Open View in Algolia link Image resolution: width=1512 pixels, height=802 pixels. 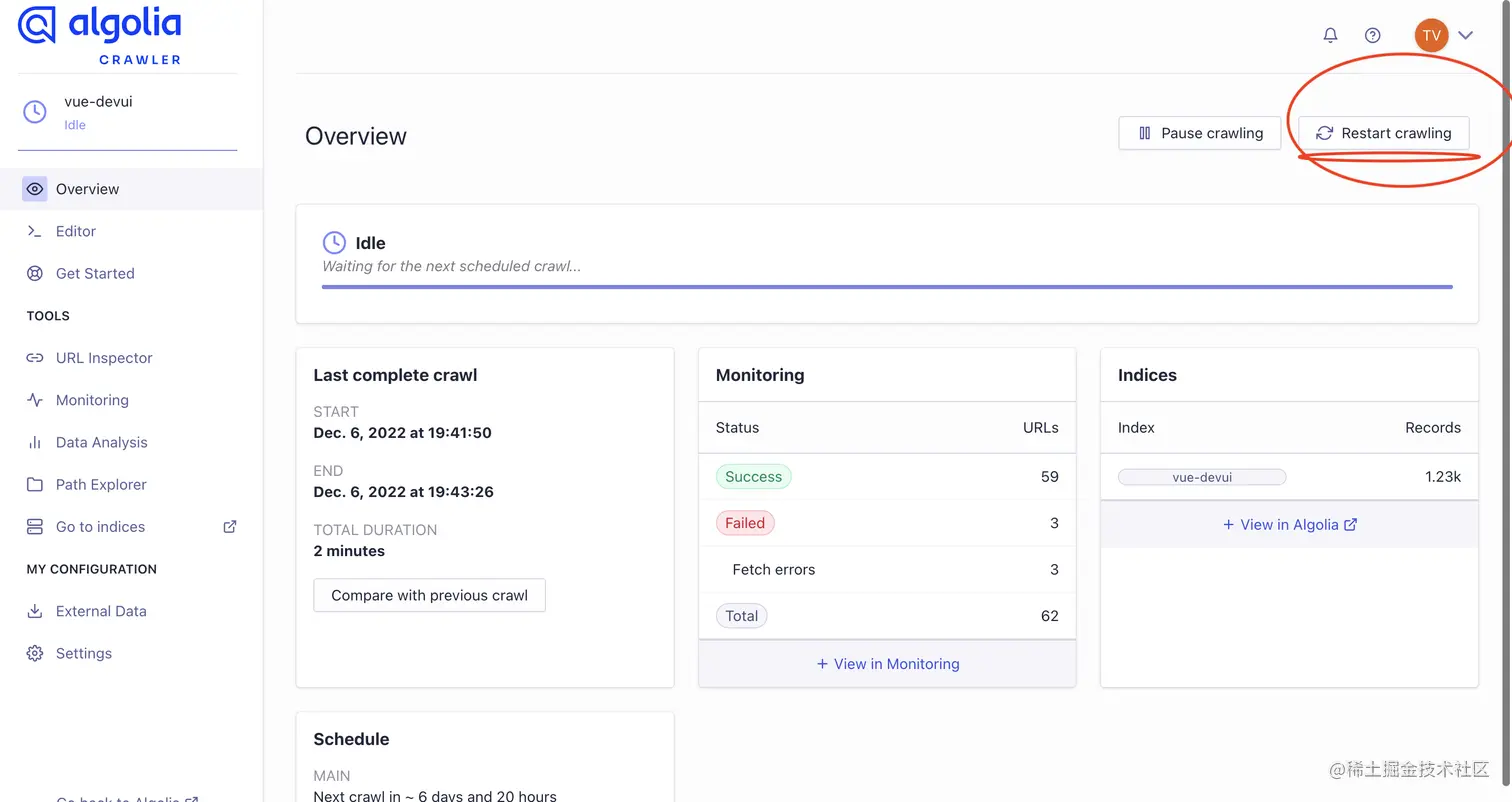1289,524
